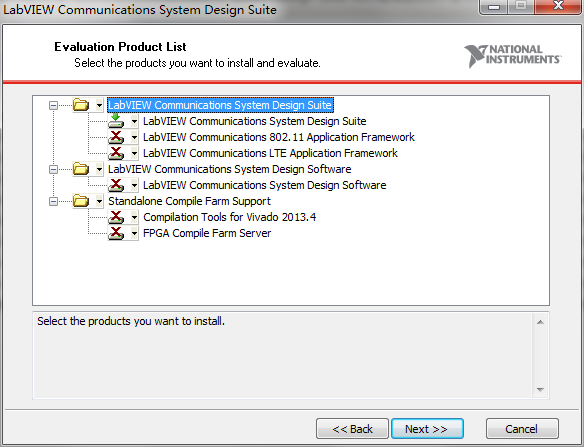Collapse the LabVIEW Communications System Design Suite tree node
Viewport: 584px width, 447px height.
(x=53, y=105)
